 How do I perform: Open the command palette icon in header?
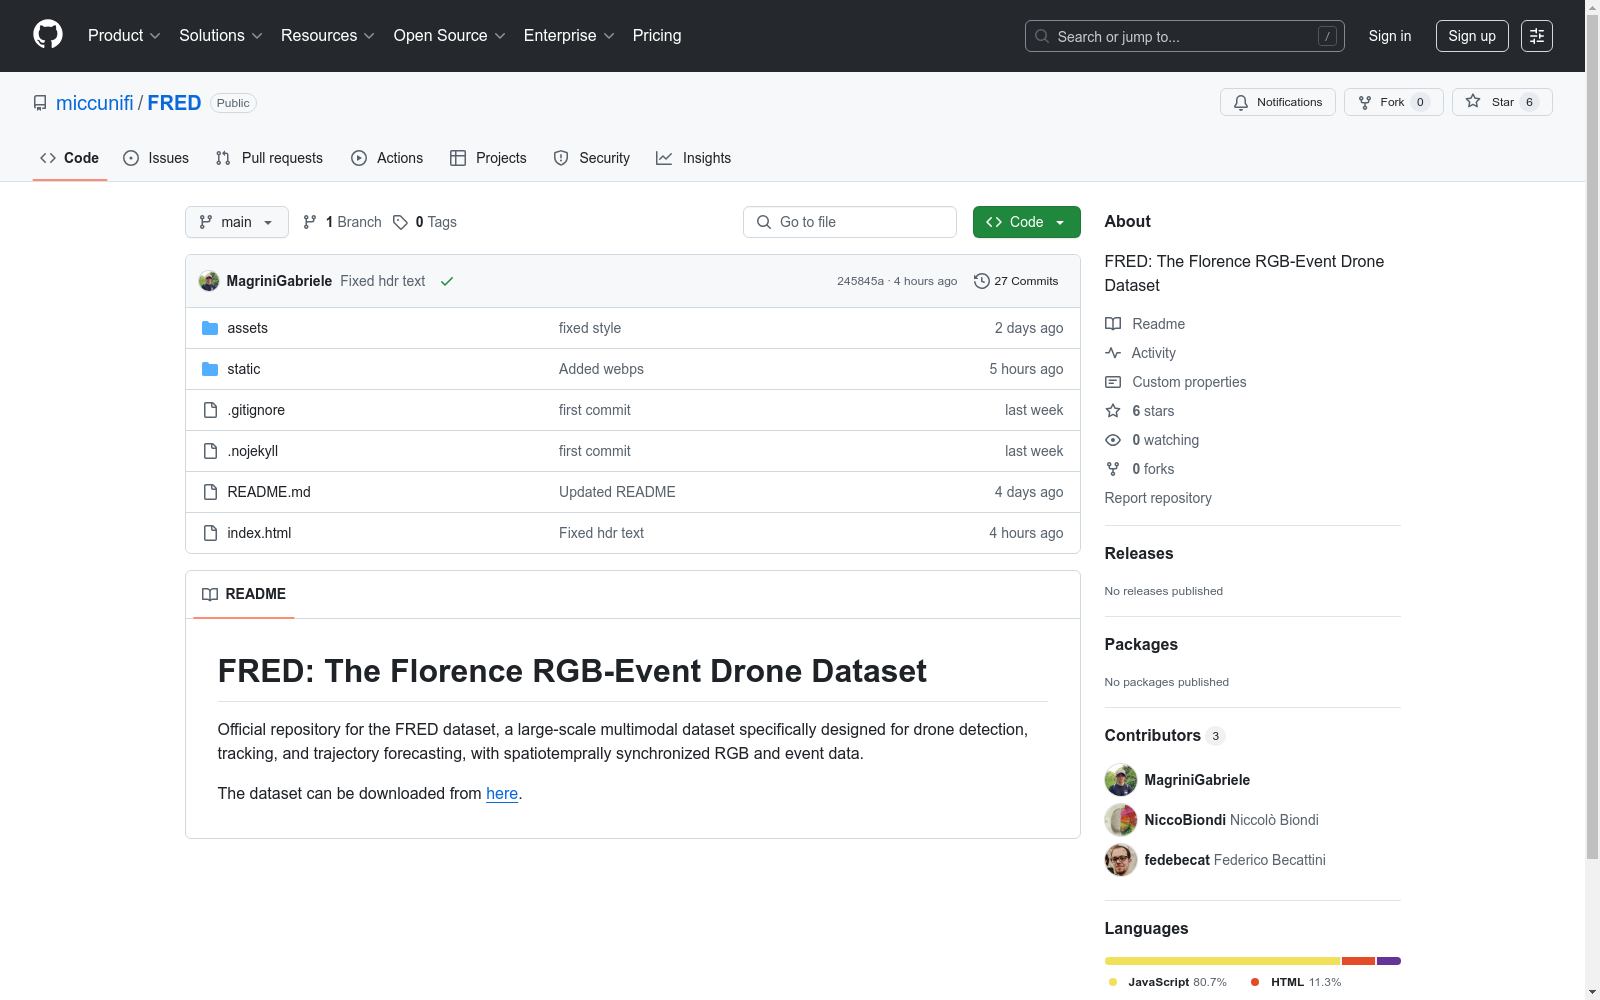[x=1536, y=36]
